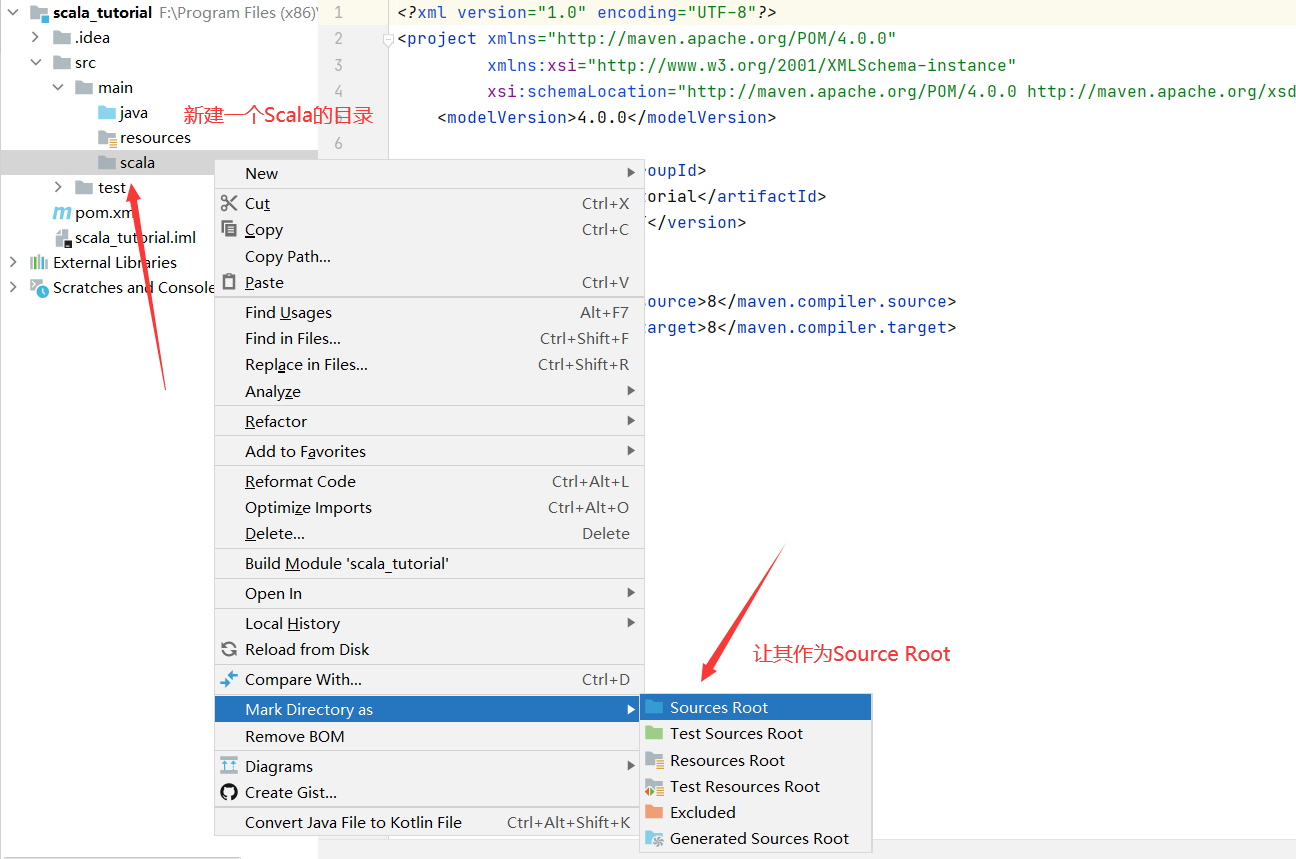
Task: Click the Cut scissors icon in context menu
Action: coord(229,203)
